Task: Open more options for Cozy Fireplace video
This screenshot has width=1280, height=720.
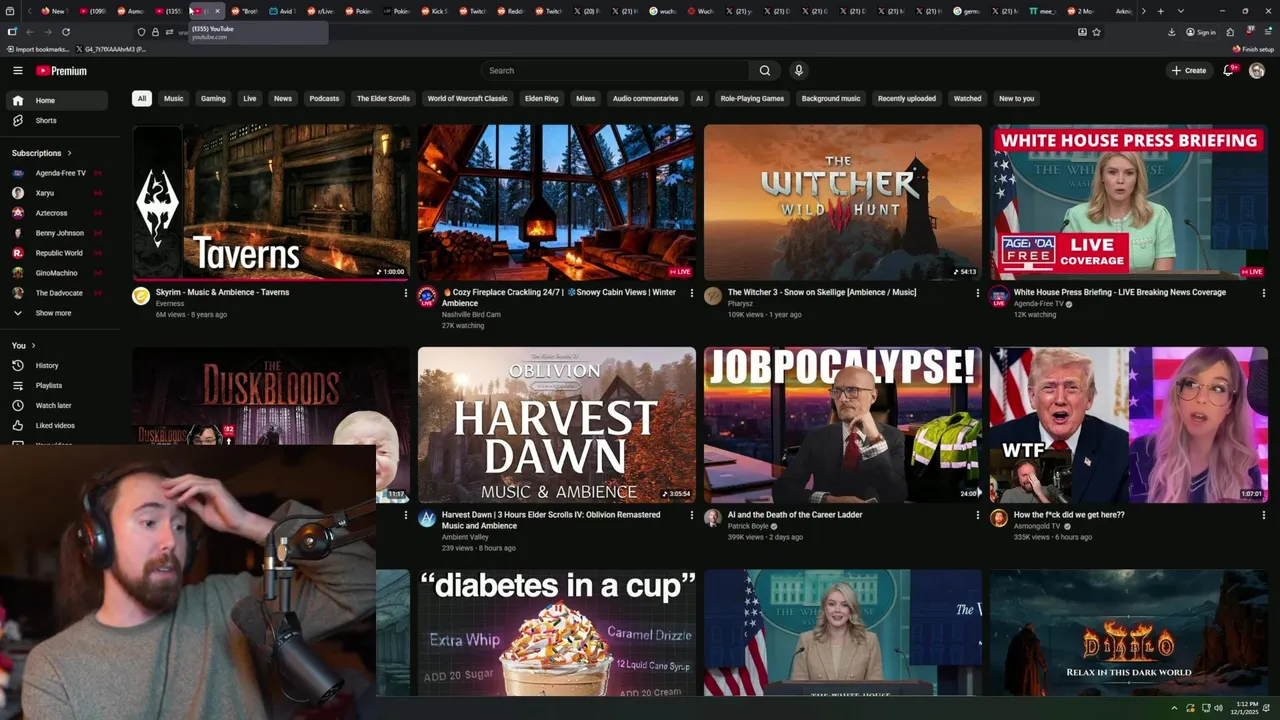Action: click(691, 293)
